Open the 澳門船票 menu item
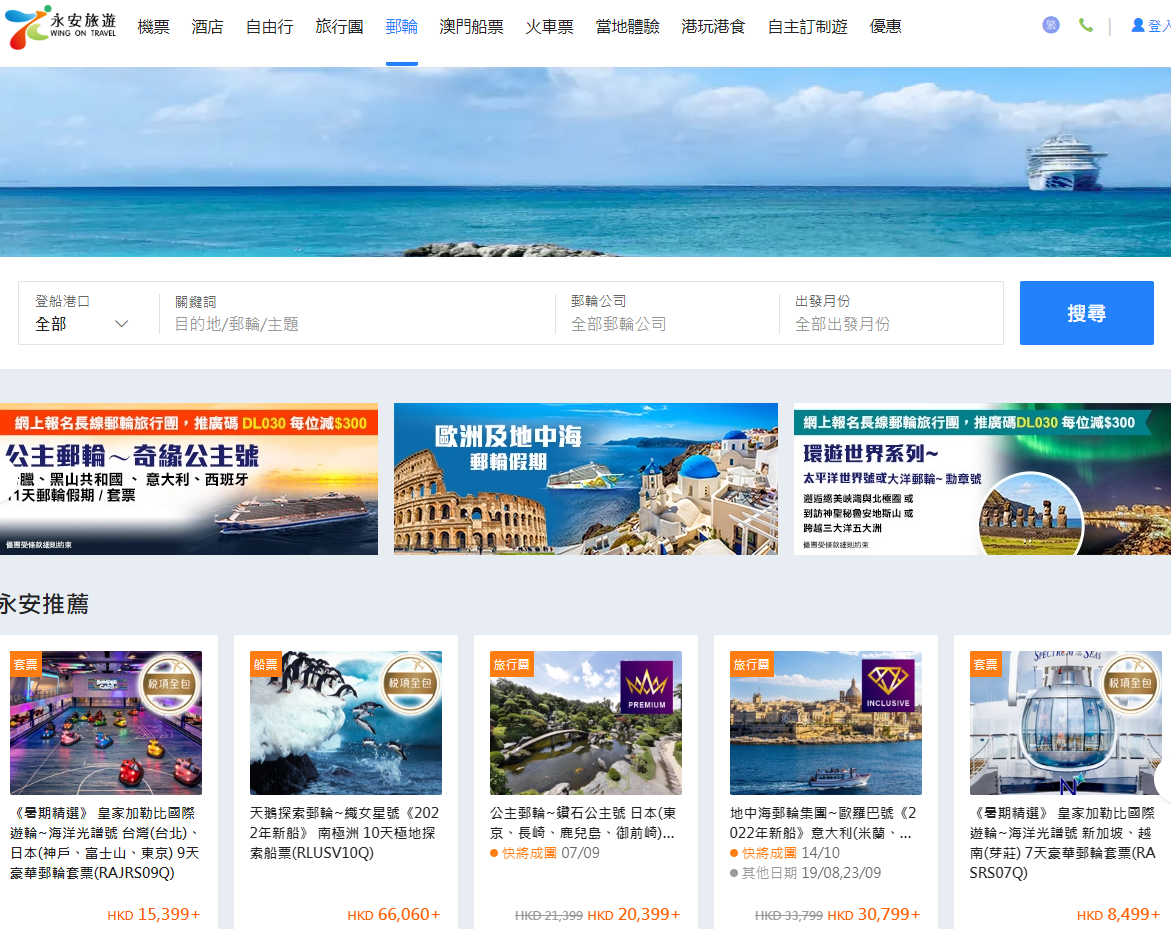The image size is (1171, 929). tap(471, 27)
